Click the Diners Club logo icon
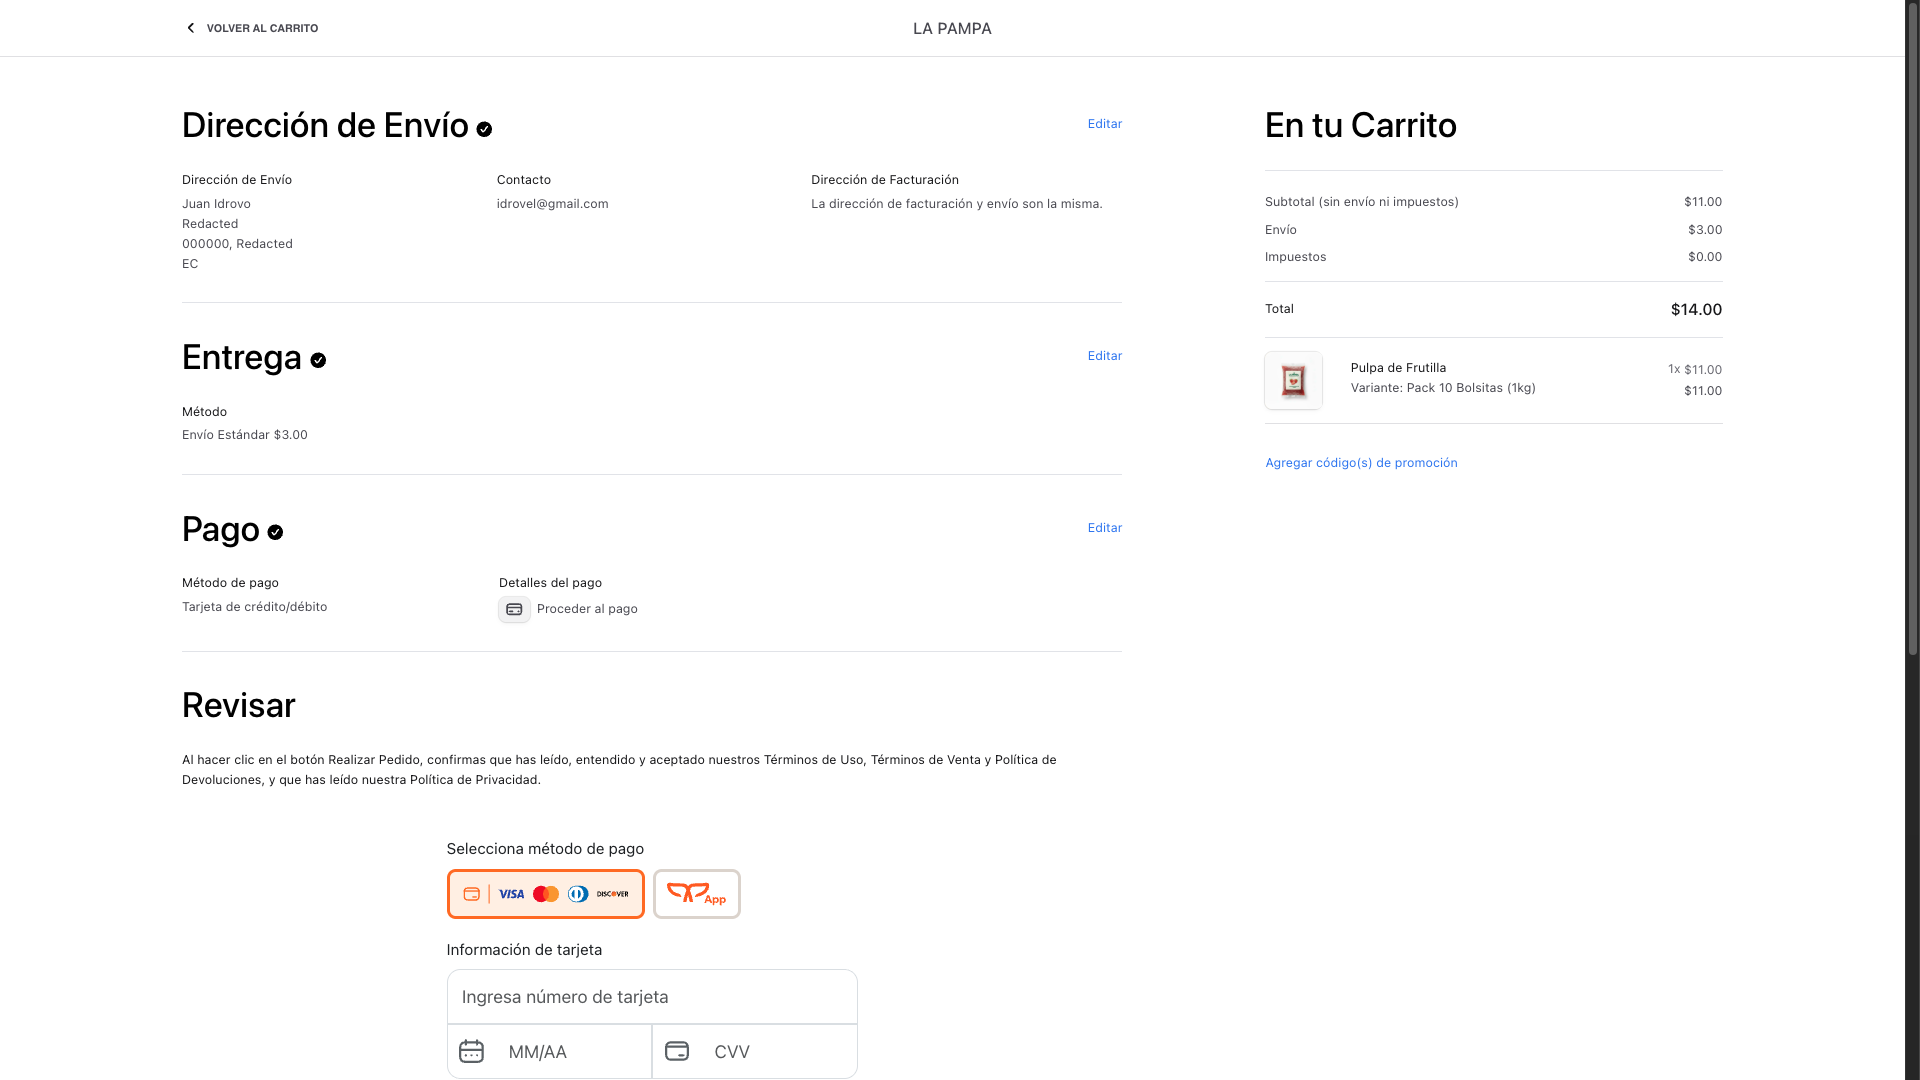This screenshot has height=1080, width=1920. click(578, 893)
